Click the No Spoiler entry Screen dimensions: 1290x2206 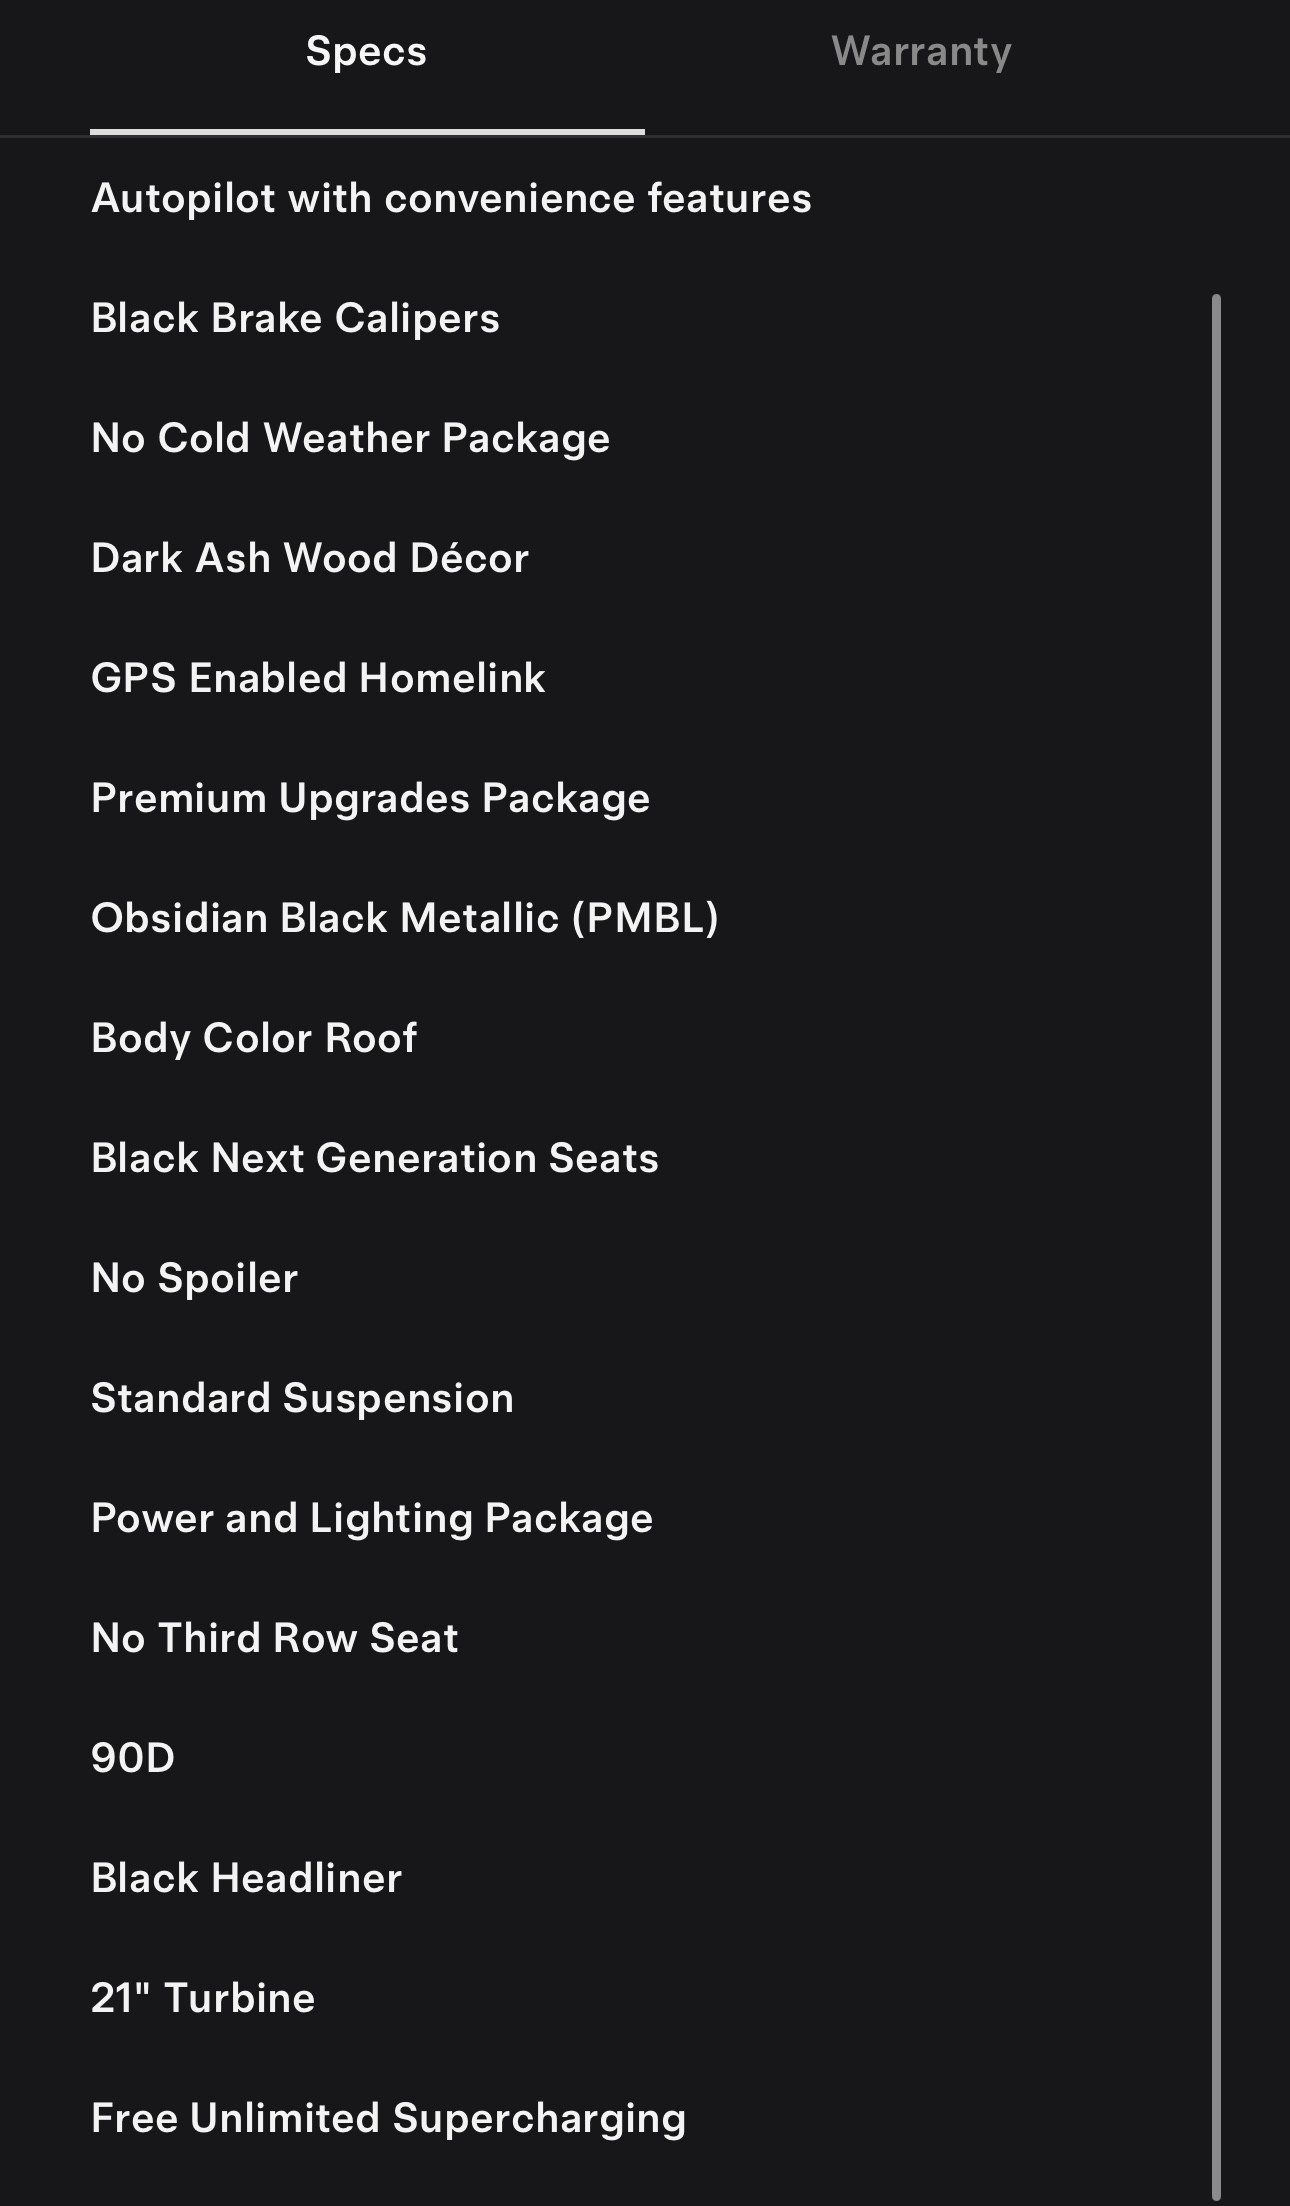(x=195, y=1278)
